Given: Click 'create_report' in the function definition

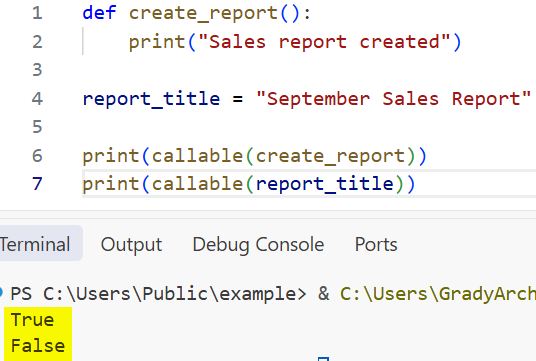Looking at the screenshot, I should (203, 14).
